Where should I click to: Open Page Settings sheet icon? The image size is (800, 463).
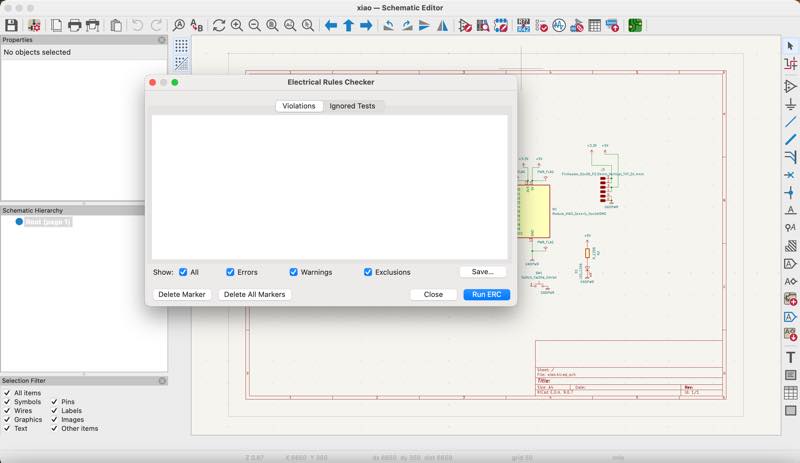pos(57,25)
